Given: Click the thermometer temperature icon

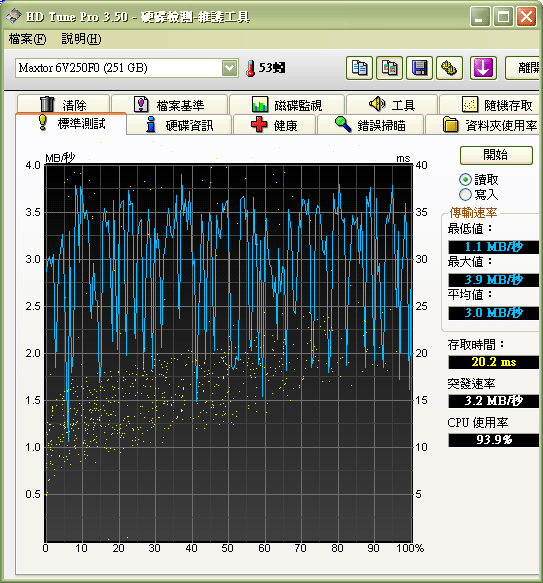Looking at the screenshot, I should coord(251,68).
